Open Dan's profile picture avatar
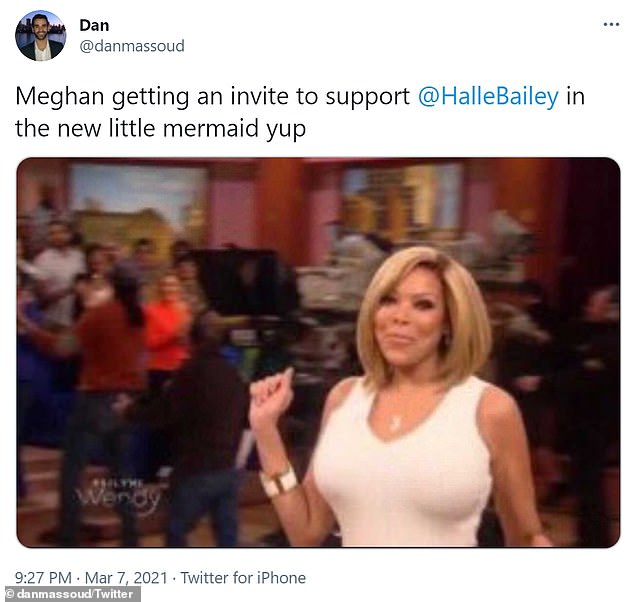 pos(40,36)
